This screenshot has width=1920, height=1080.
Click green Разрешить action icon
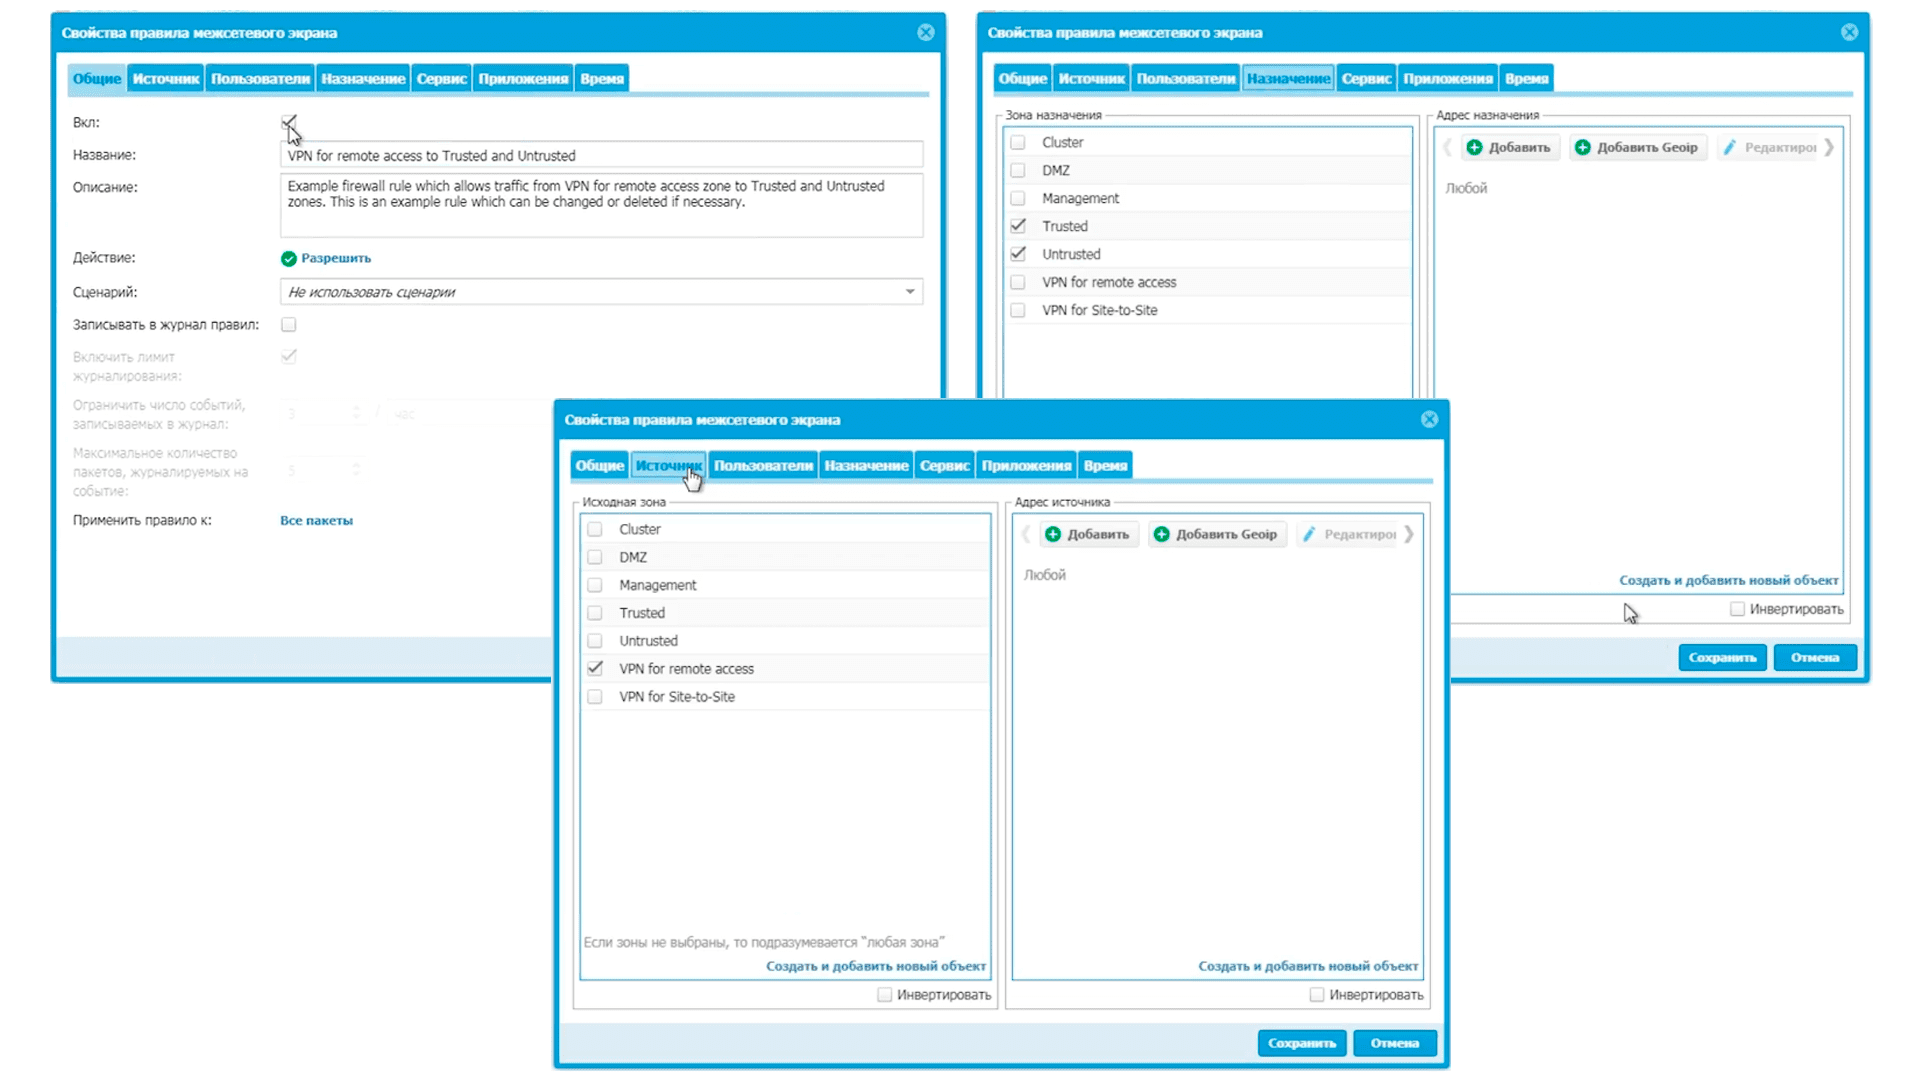[x=289, y=259]
